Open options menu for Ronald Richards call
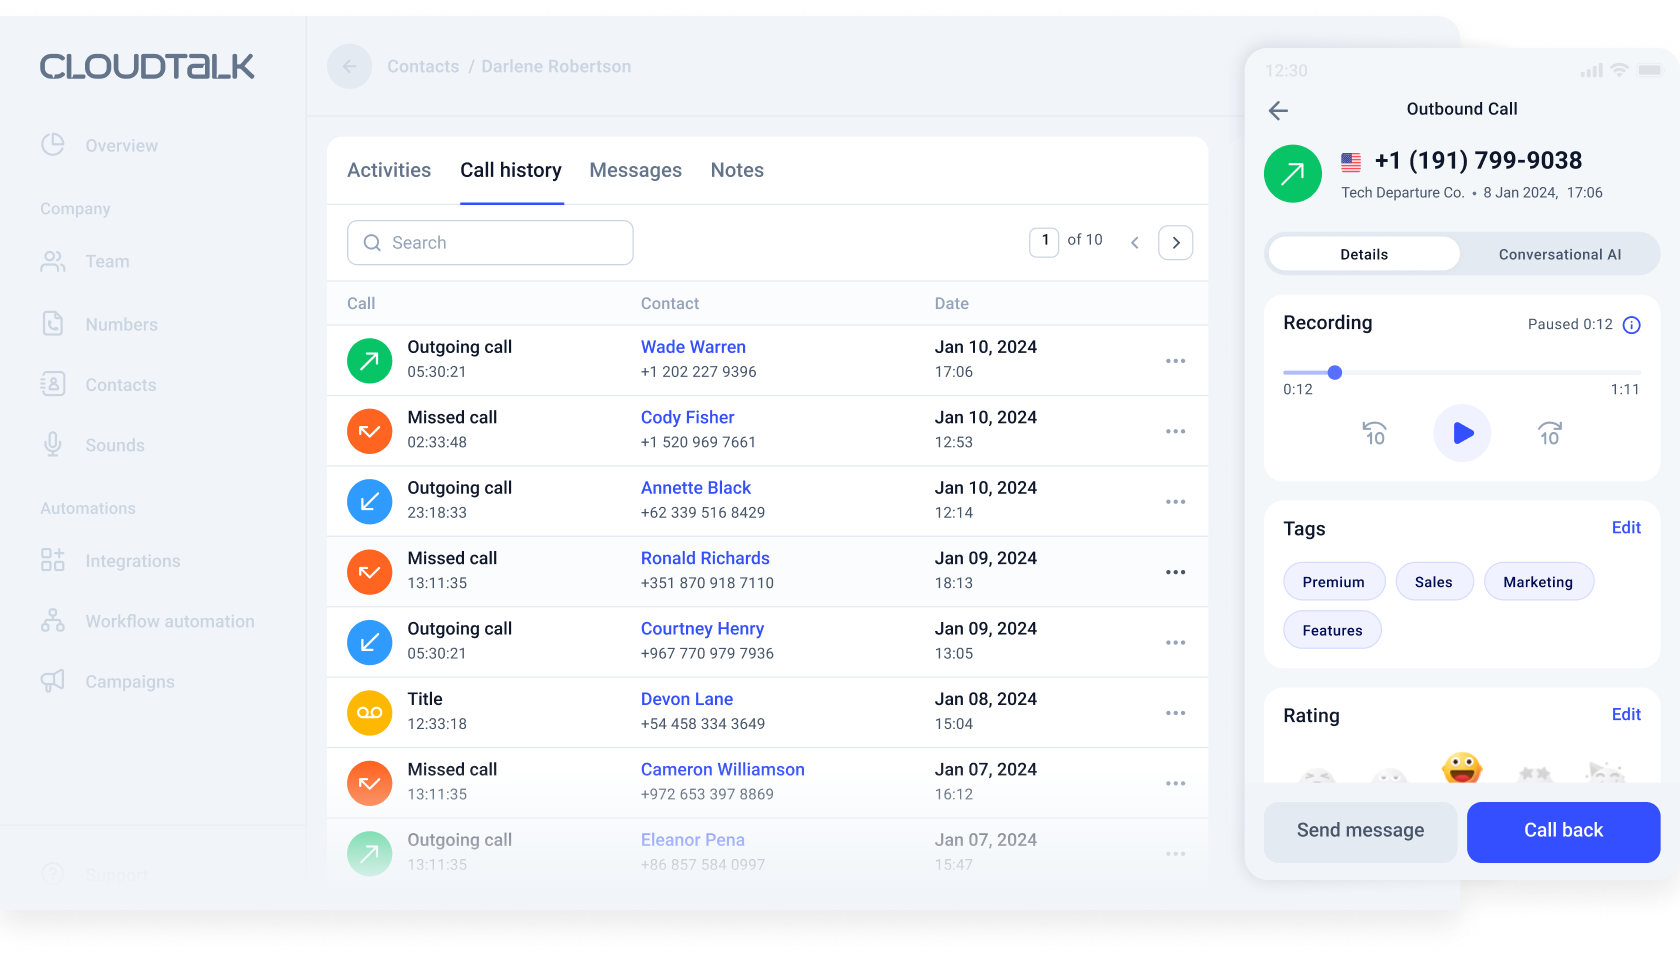This screenshot has height=958, width=1680. 1175,572
